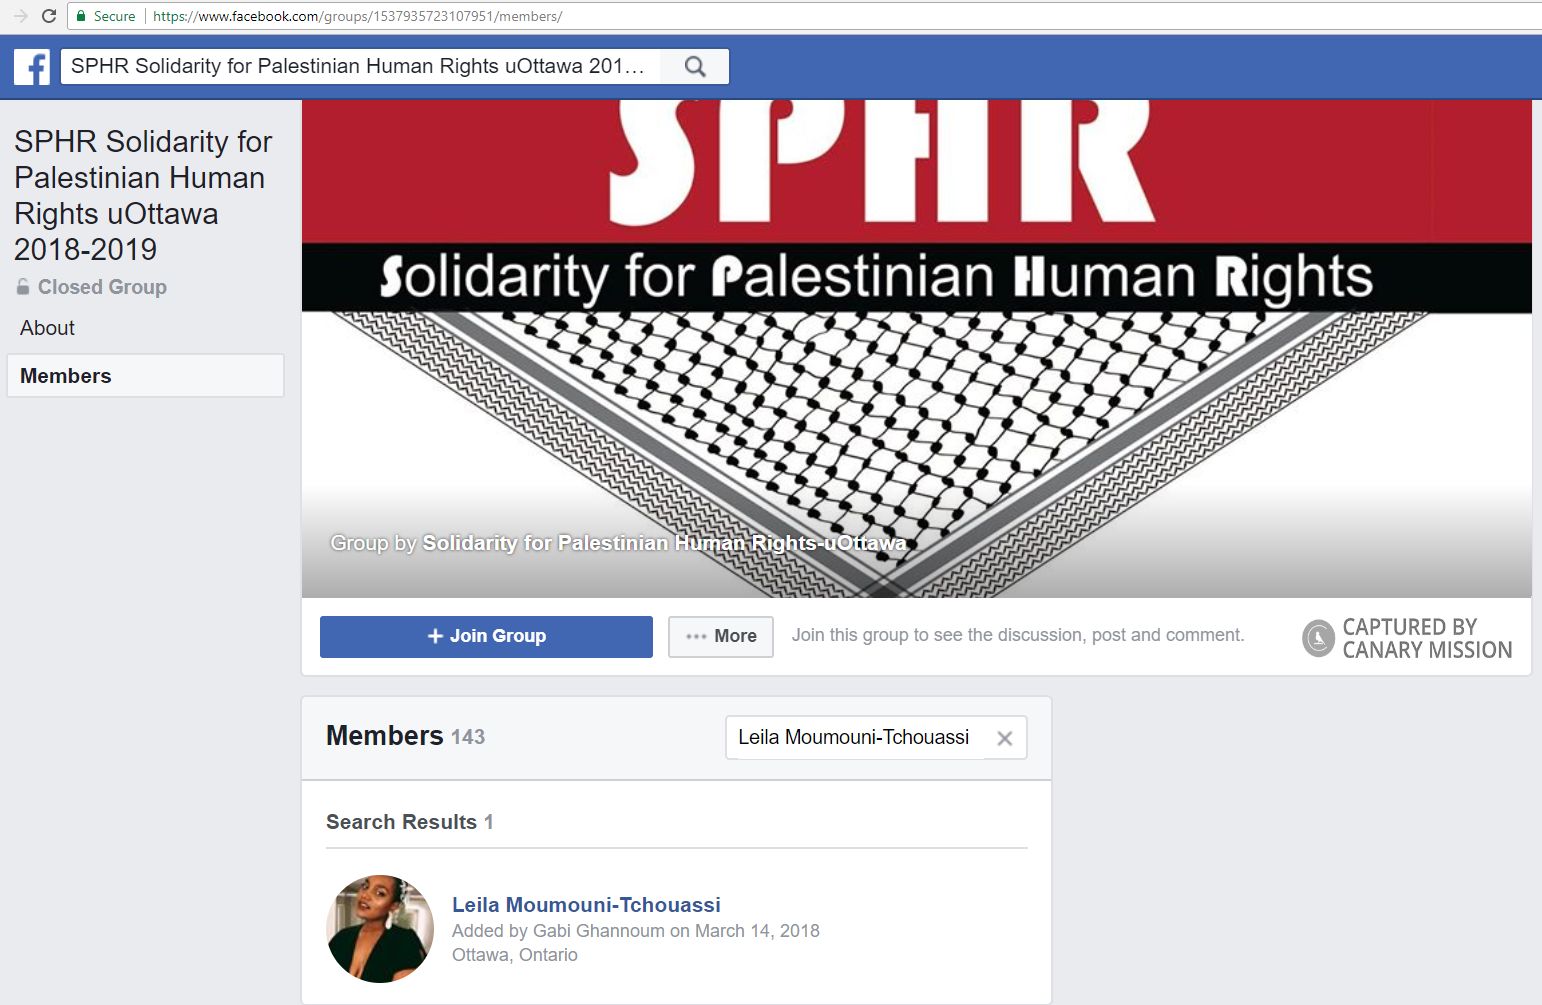Click the Canary Mission watermark logo
The width and height of the screenshot is (1542, 1005).
[1407, 638]
